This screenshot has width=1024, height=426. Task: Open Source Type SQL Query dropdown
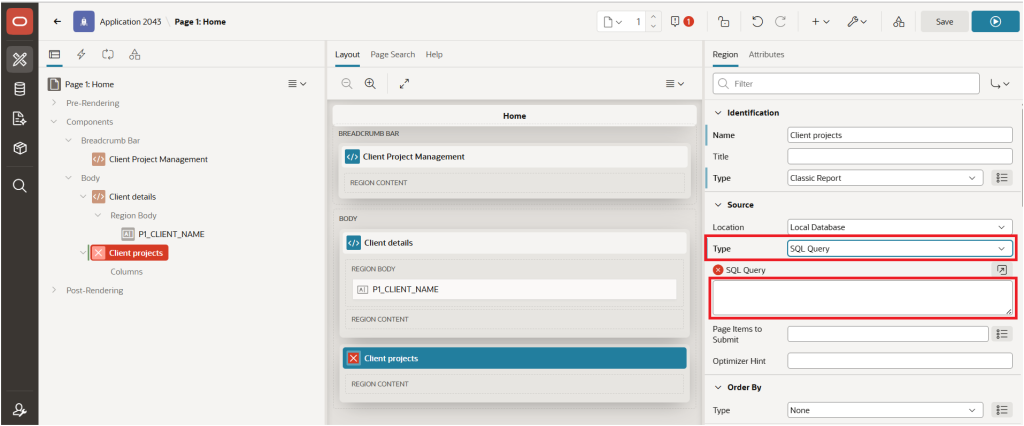point(900,248)
